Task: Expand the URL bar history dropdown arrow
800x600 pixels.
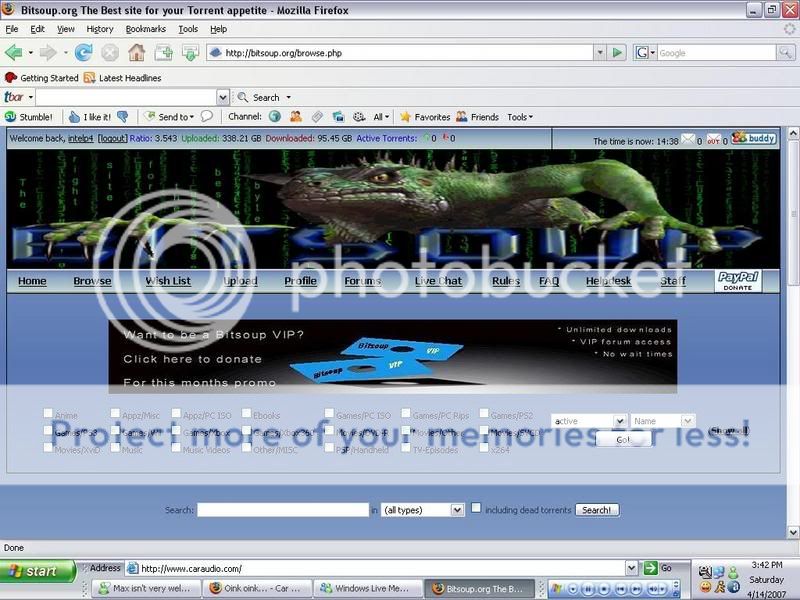Action: click(x=600, y=53)
